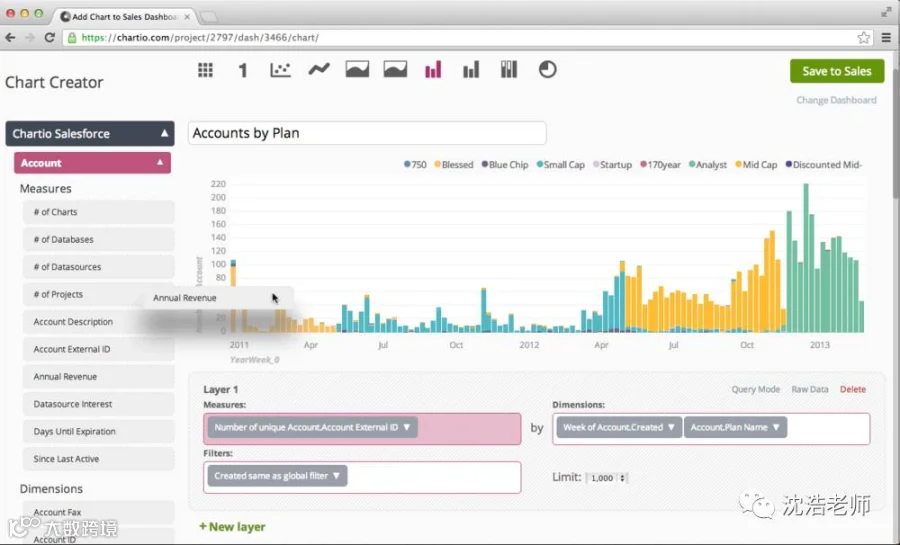Click the tallest green bar in chart
The width and height of the screenshot is (900, 545).
(x=806, y=258)
